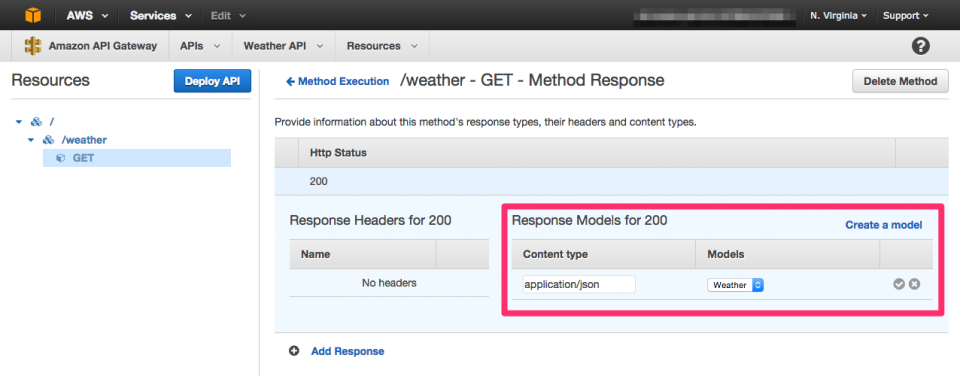Open the Edit menu
This screenshot has height=376, width=960.
[x=228, y=15]
